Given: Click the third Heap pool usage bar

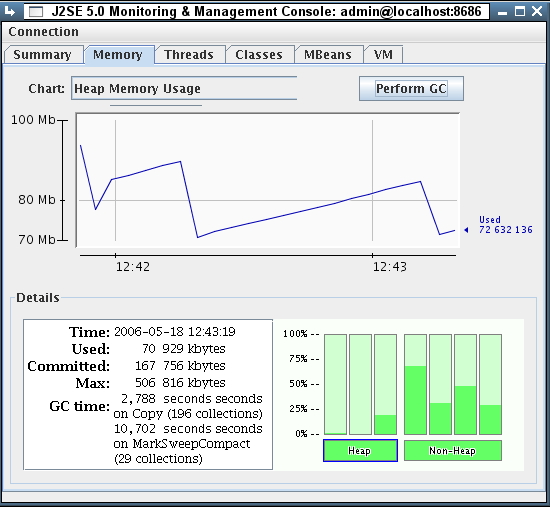Looking at the screenshot, I should pyautogui.click(x=385, y=385).
